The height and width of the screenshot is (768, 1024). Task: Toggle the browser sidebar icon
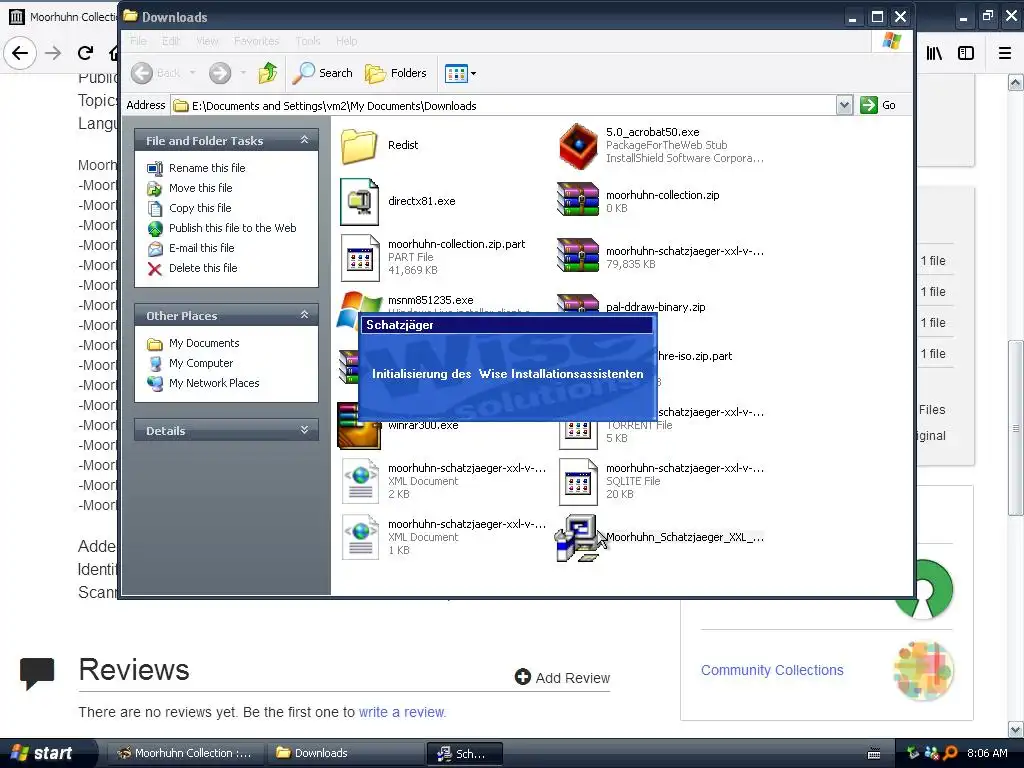(x=966, y=53)
